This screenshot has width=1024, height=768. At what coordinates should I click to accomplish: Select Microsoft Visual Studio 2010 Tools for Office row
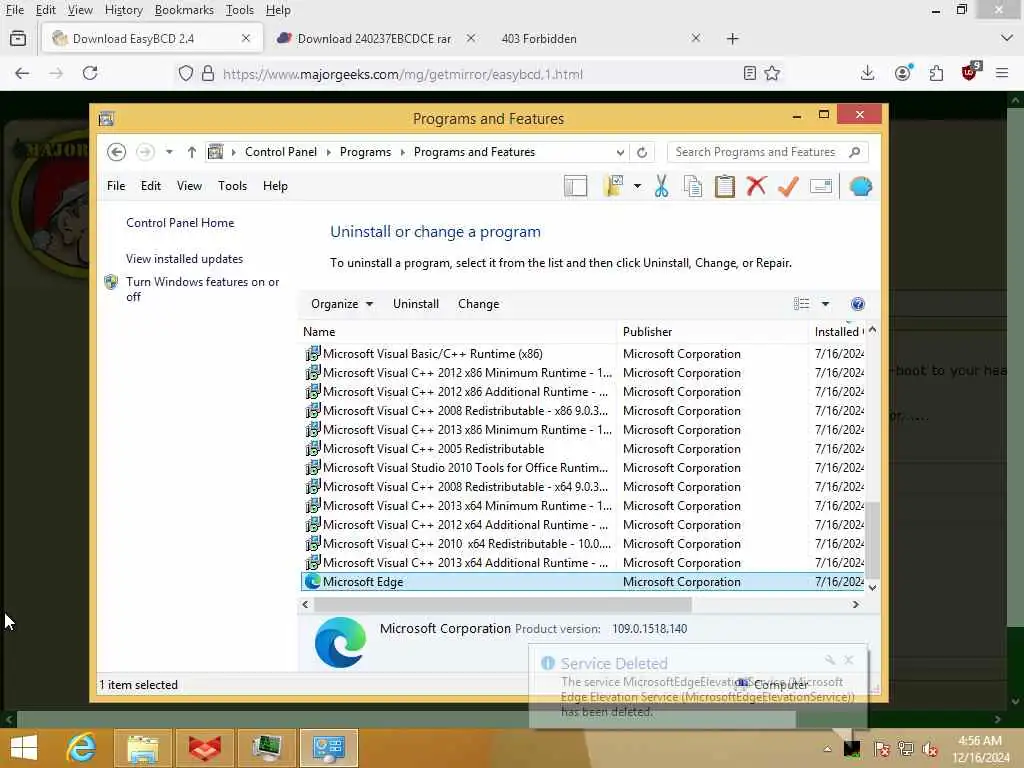[x=583, y=468]
